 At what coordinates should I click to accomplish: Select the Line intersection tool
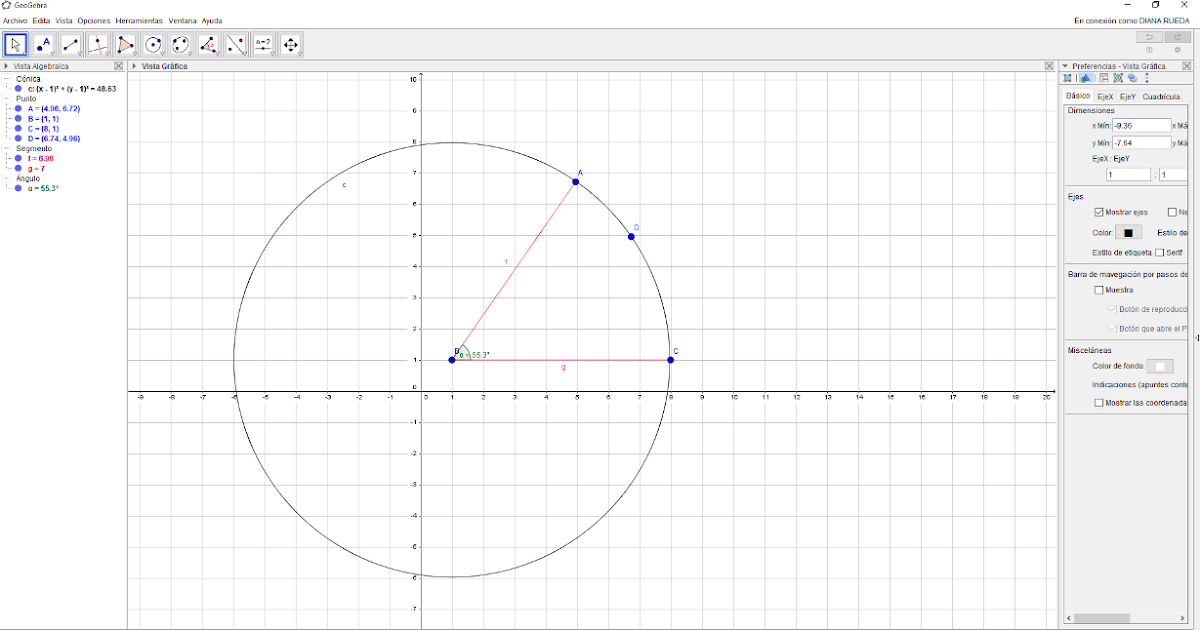tap(99, 44)
